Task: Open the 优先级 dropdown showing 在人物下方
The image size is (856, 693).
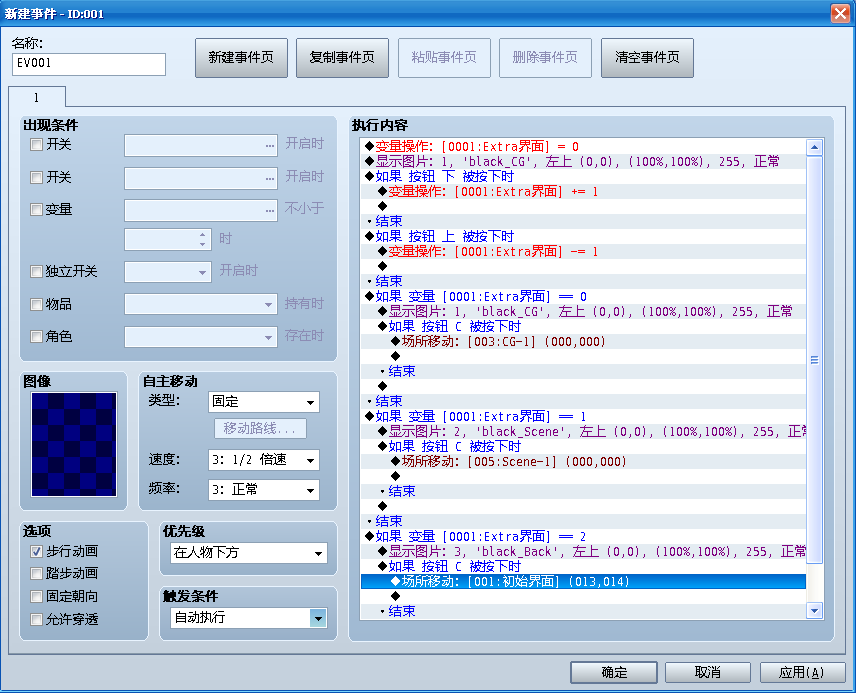Action: click(248, 553)
